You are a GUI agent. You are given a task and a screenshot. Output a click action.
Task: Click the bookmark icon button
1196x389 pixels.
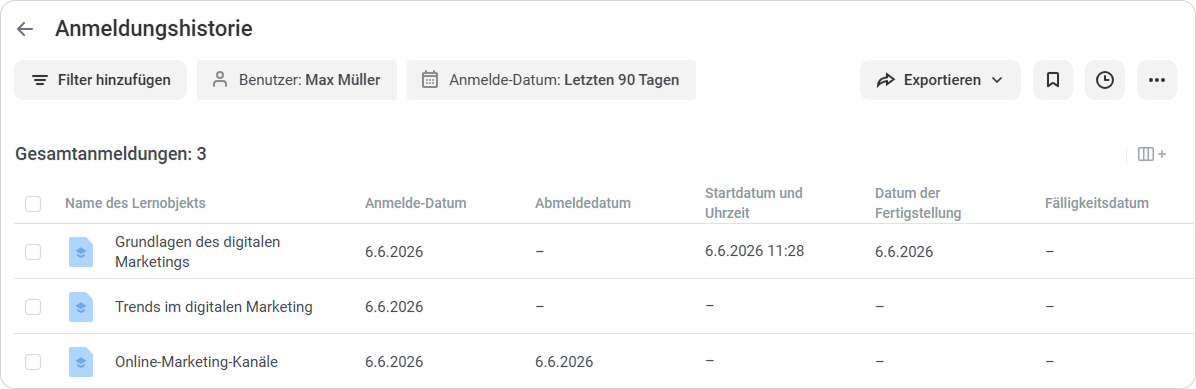[x=1053, y=80]
